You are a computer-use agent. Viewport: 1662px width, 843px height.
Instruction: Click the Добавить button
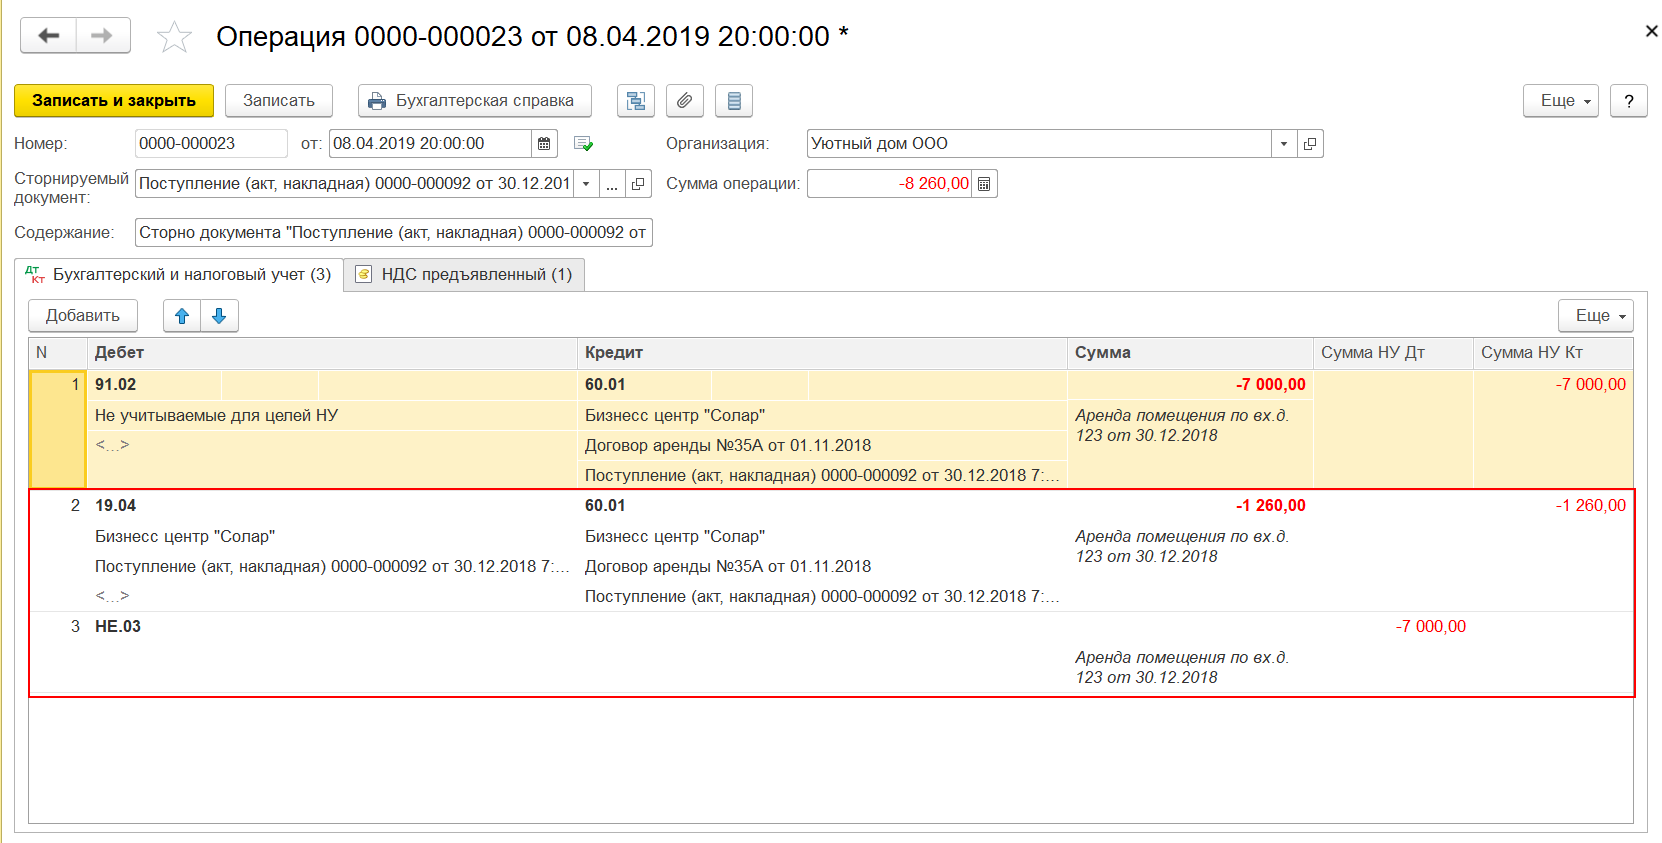coord(83,316)
